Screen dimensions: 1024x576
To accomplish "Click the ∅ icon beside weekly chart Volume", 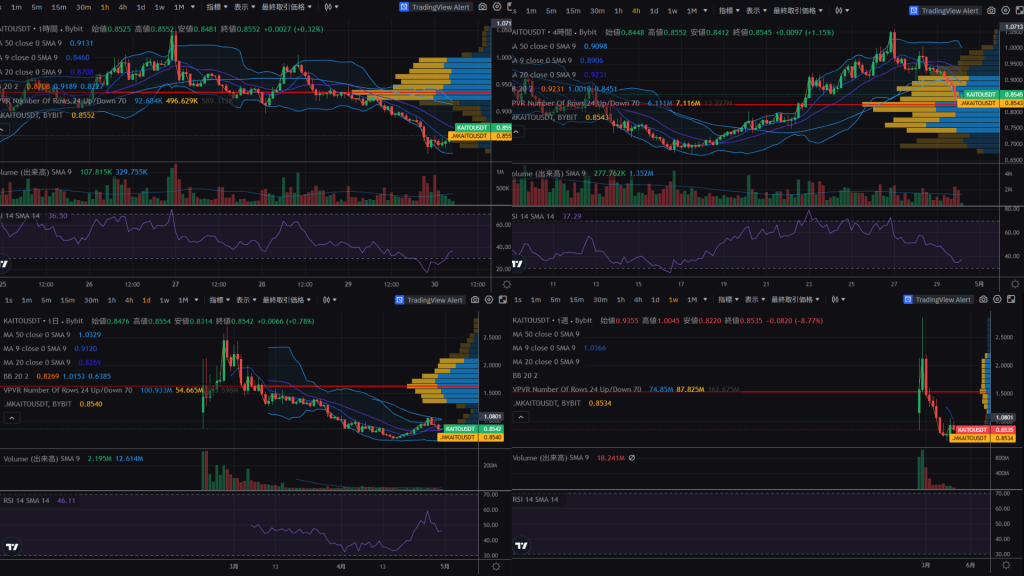I will (632, 458).
